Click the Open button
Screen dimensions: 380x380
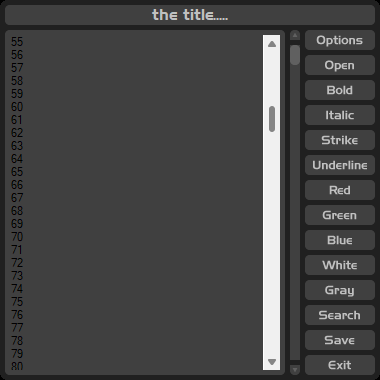[x=340, y=65]
